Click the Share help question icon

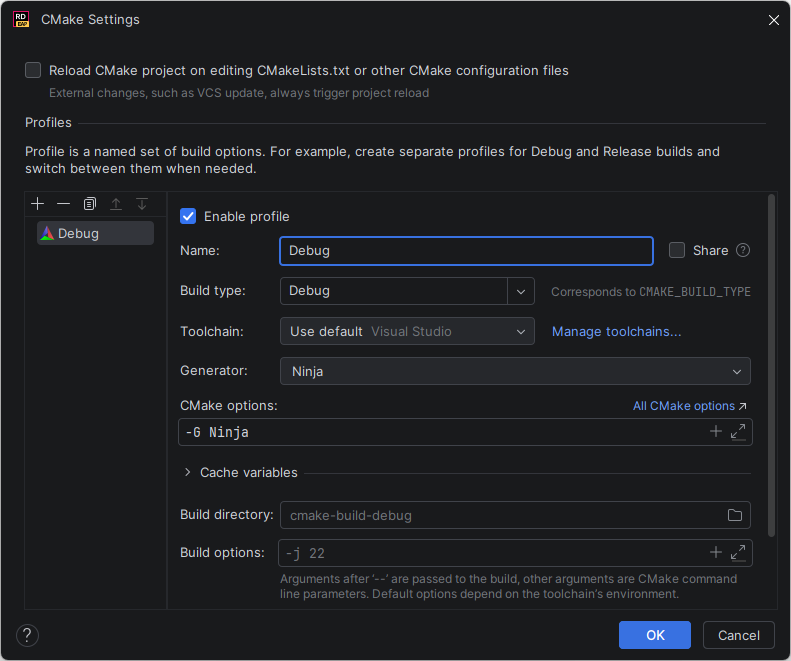coord(743,250)
